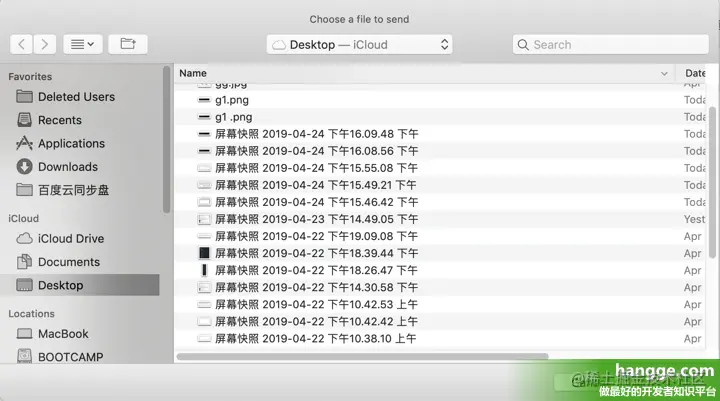Go forward with the right arrow button

tap(45, 45)
